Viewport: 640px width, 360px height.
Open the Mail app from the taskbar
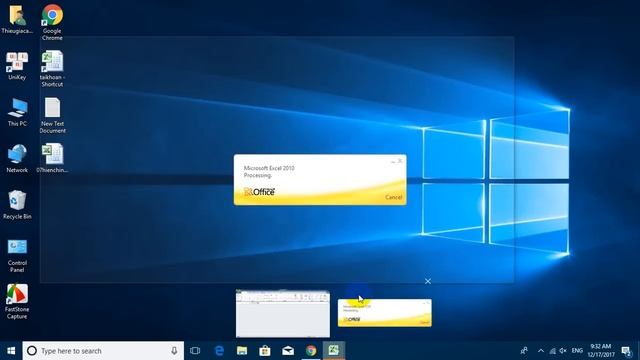tap(288, 351)
